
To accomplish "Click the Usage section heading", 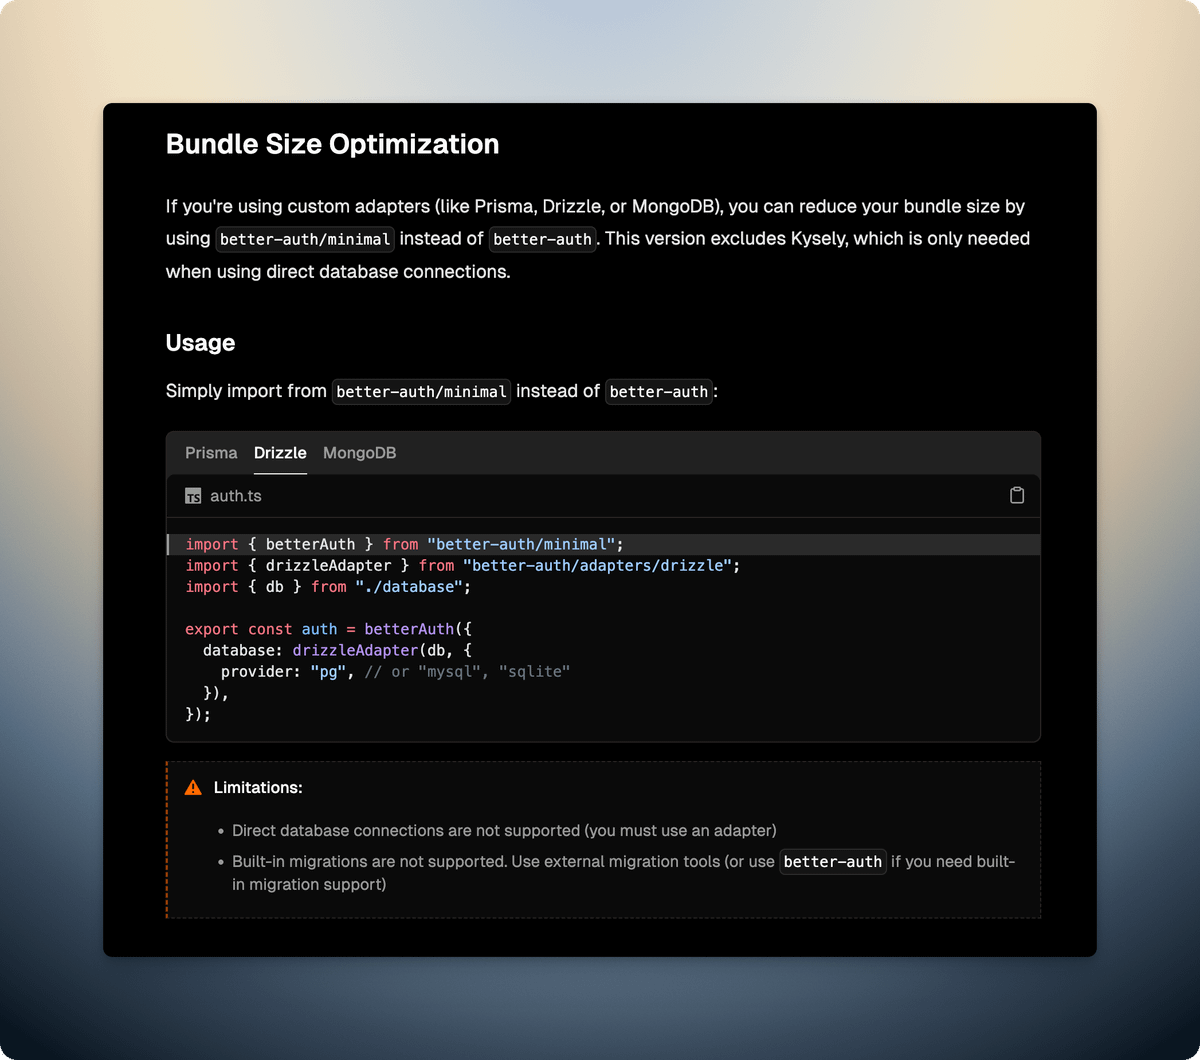I will [200, 343].
